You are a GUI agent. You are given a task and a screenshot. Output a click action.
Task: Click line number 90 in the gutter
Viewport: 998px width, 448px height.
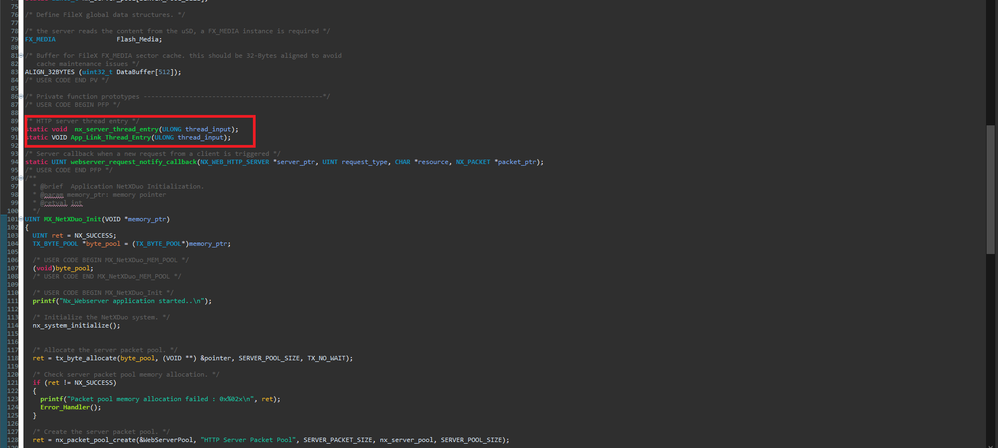14,129
